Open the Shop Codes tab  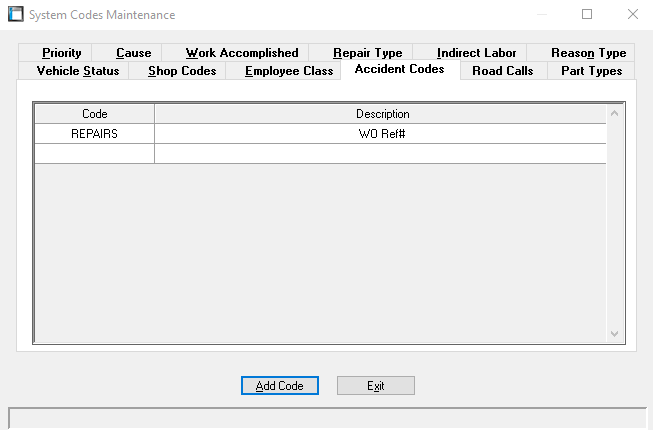(182, 71)
